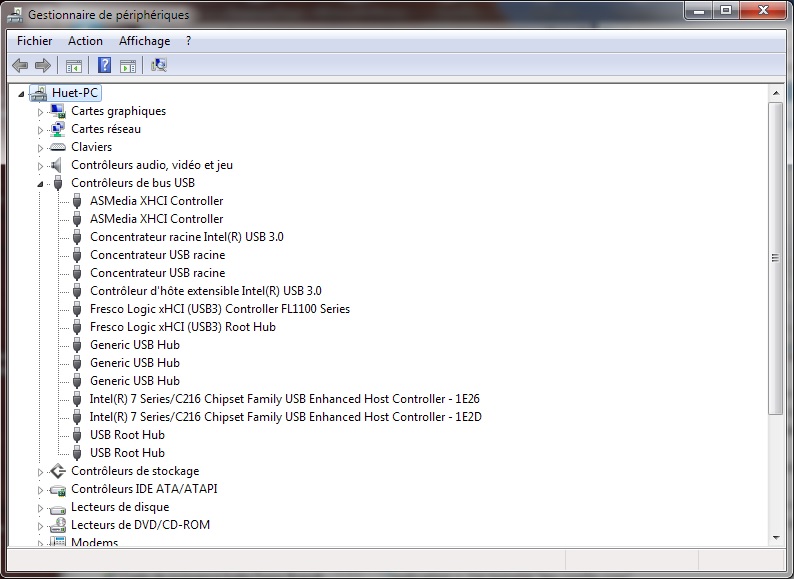The image size is (794, 579).
Task: Click the action pane toolbar icon
Action: tap(128, 66)
